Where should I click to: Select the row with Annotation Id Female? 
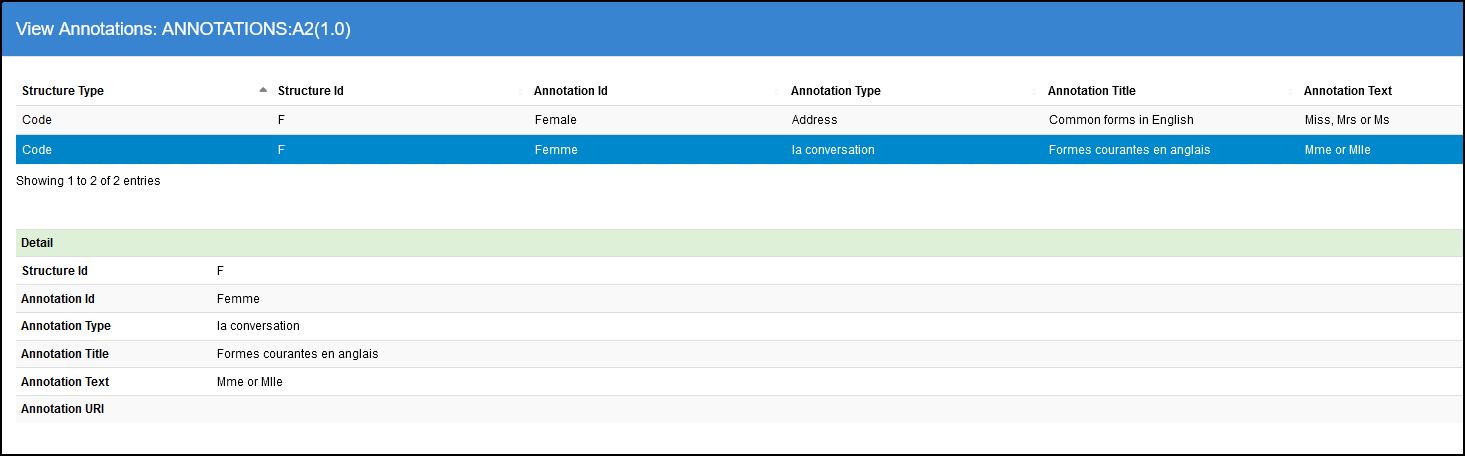point(556,120)
